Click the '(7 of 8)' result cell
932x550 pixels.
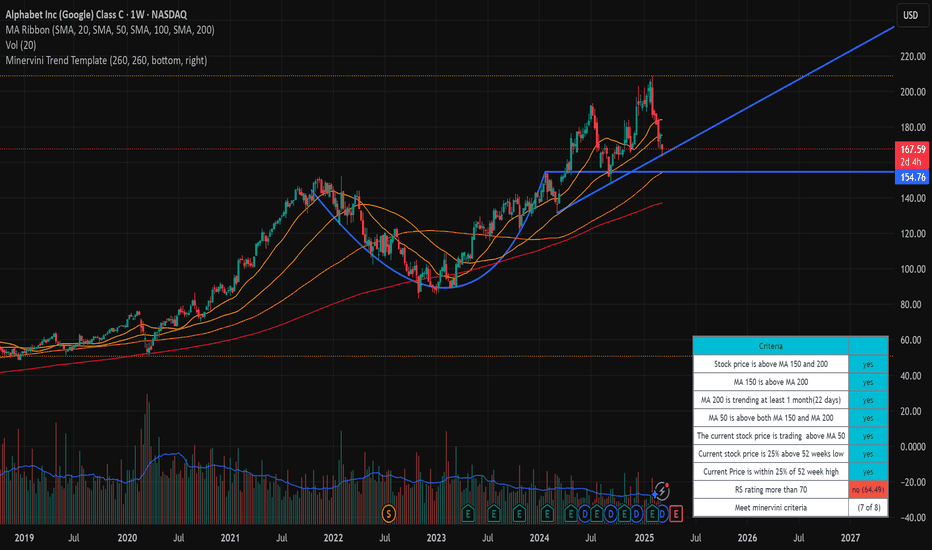point(868,507)
